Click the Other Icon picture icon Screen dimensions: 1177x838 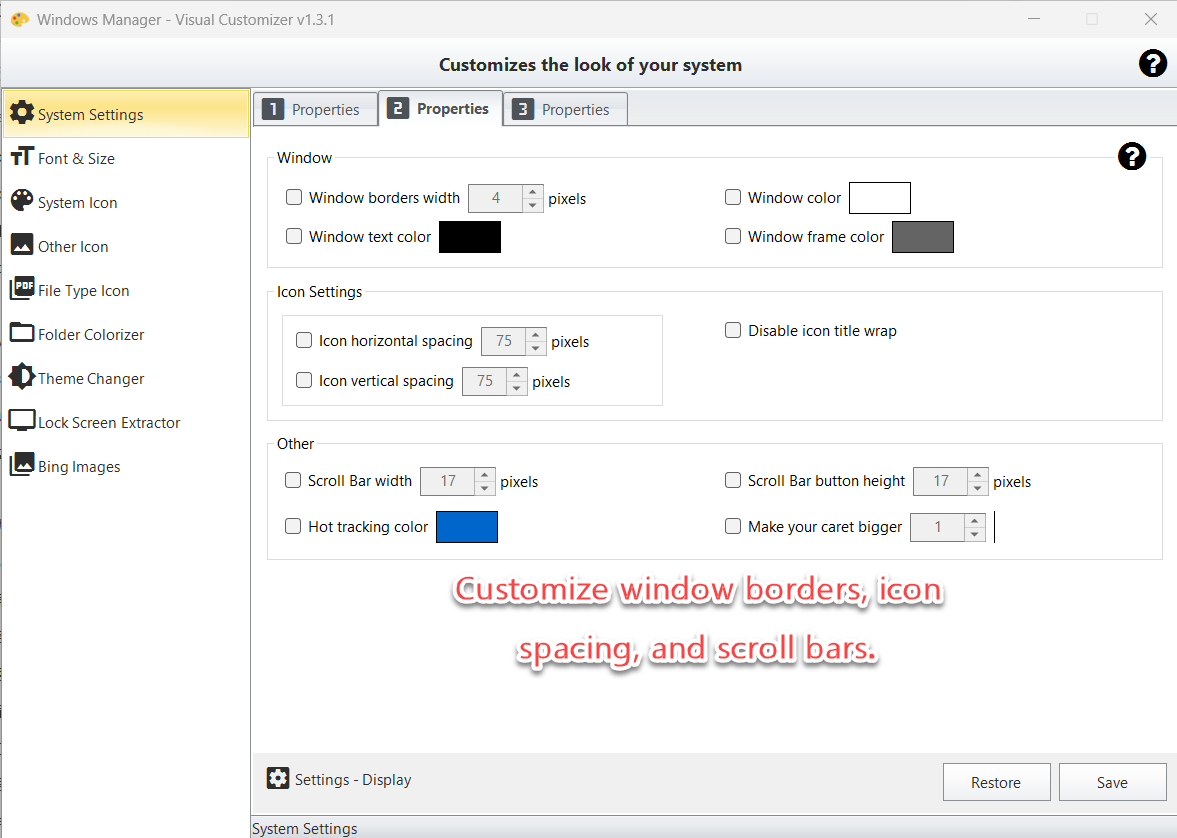pos(22,245)
